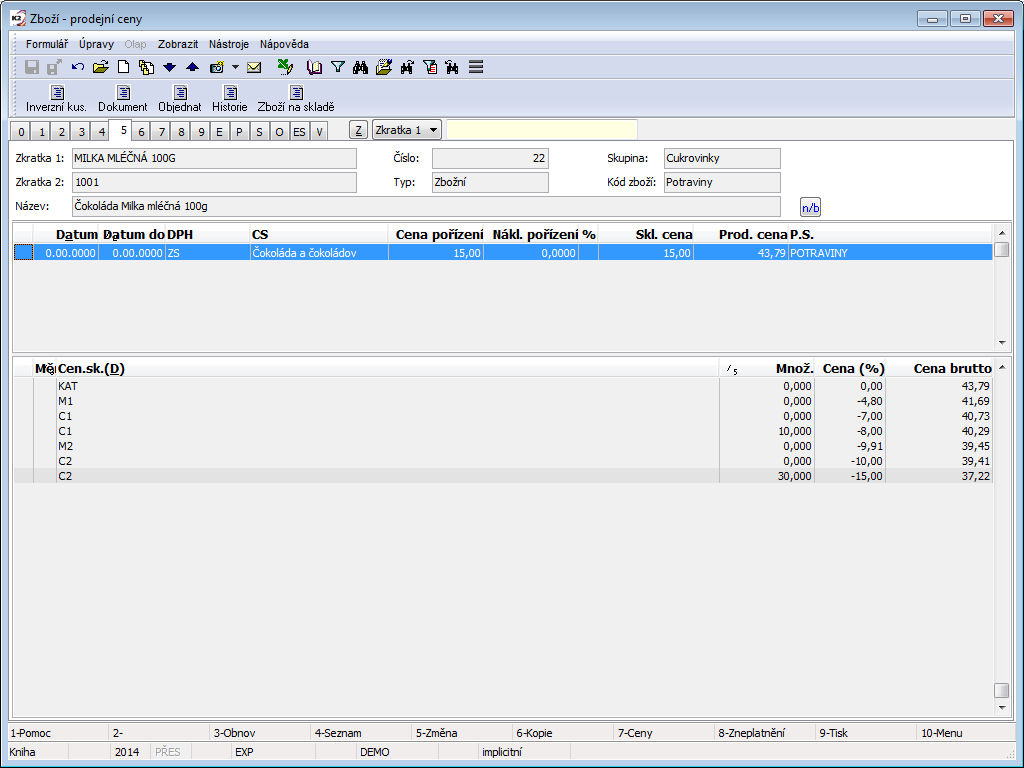Expand the camera icon dropdown arrow
Viewport: 1024px width, 768px height.
[x=235, y=67]
